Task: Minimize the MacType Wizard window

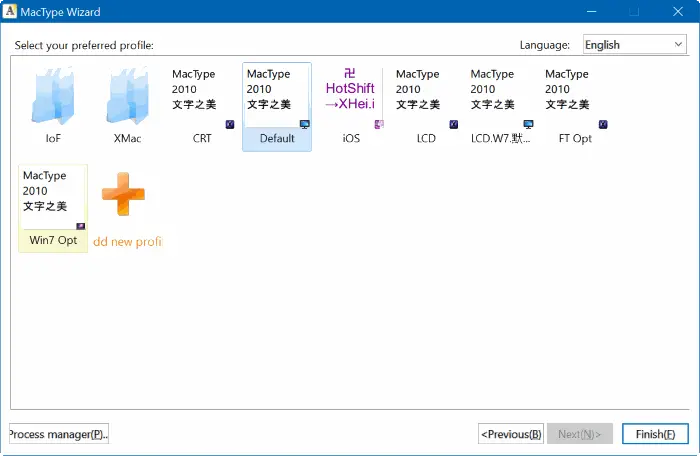Action: click(x=592, y=12)
